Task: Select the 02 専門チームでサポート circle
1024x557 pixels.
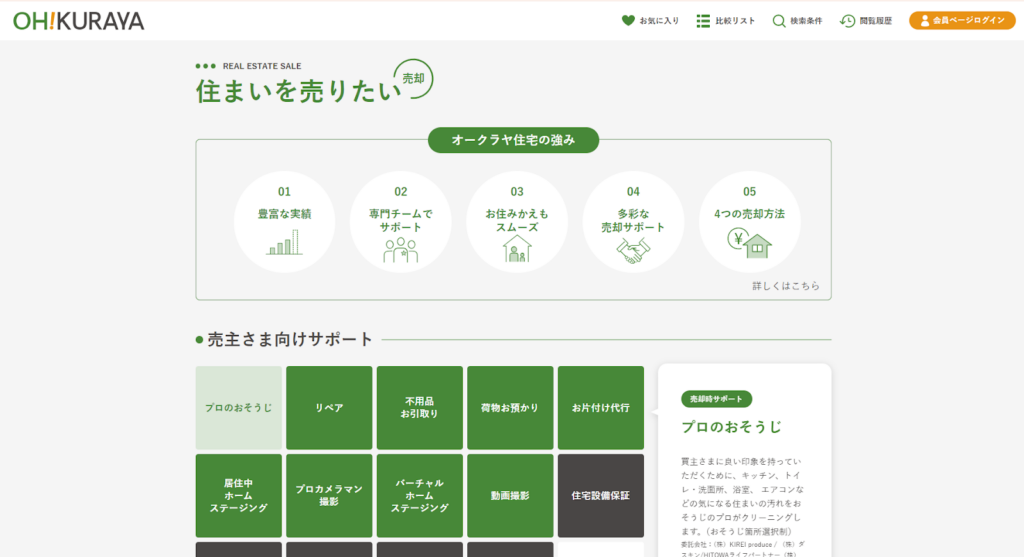Action: coord(400,222)
